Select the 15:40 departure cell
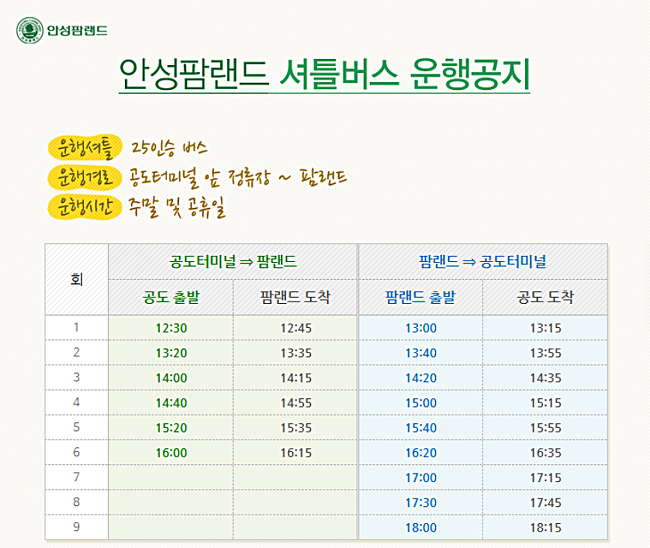Screen dimensions: 650x548 (x=420, y=427)
